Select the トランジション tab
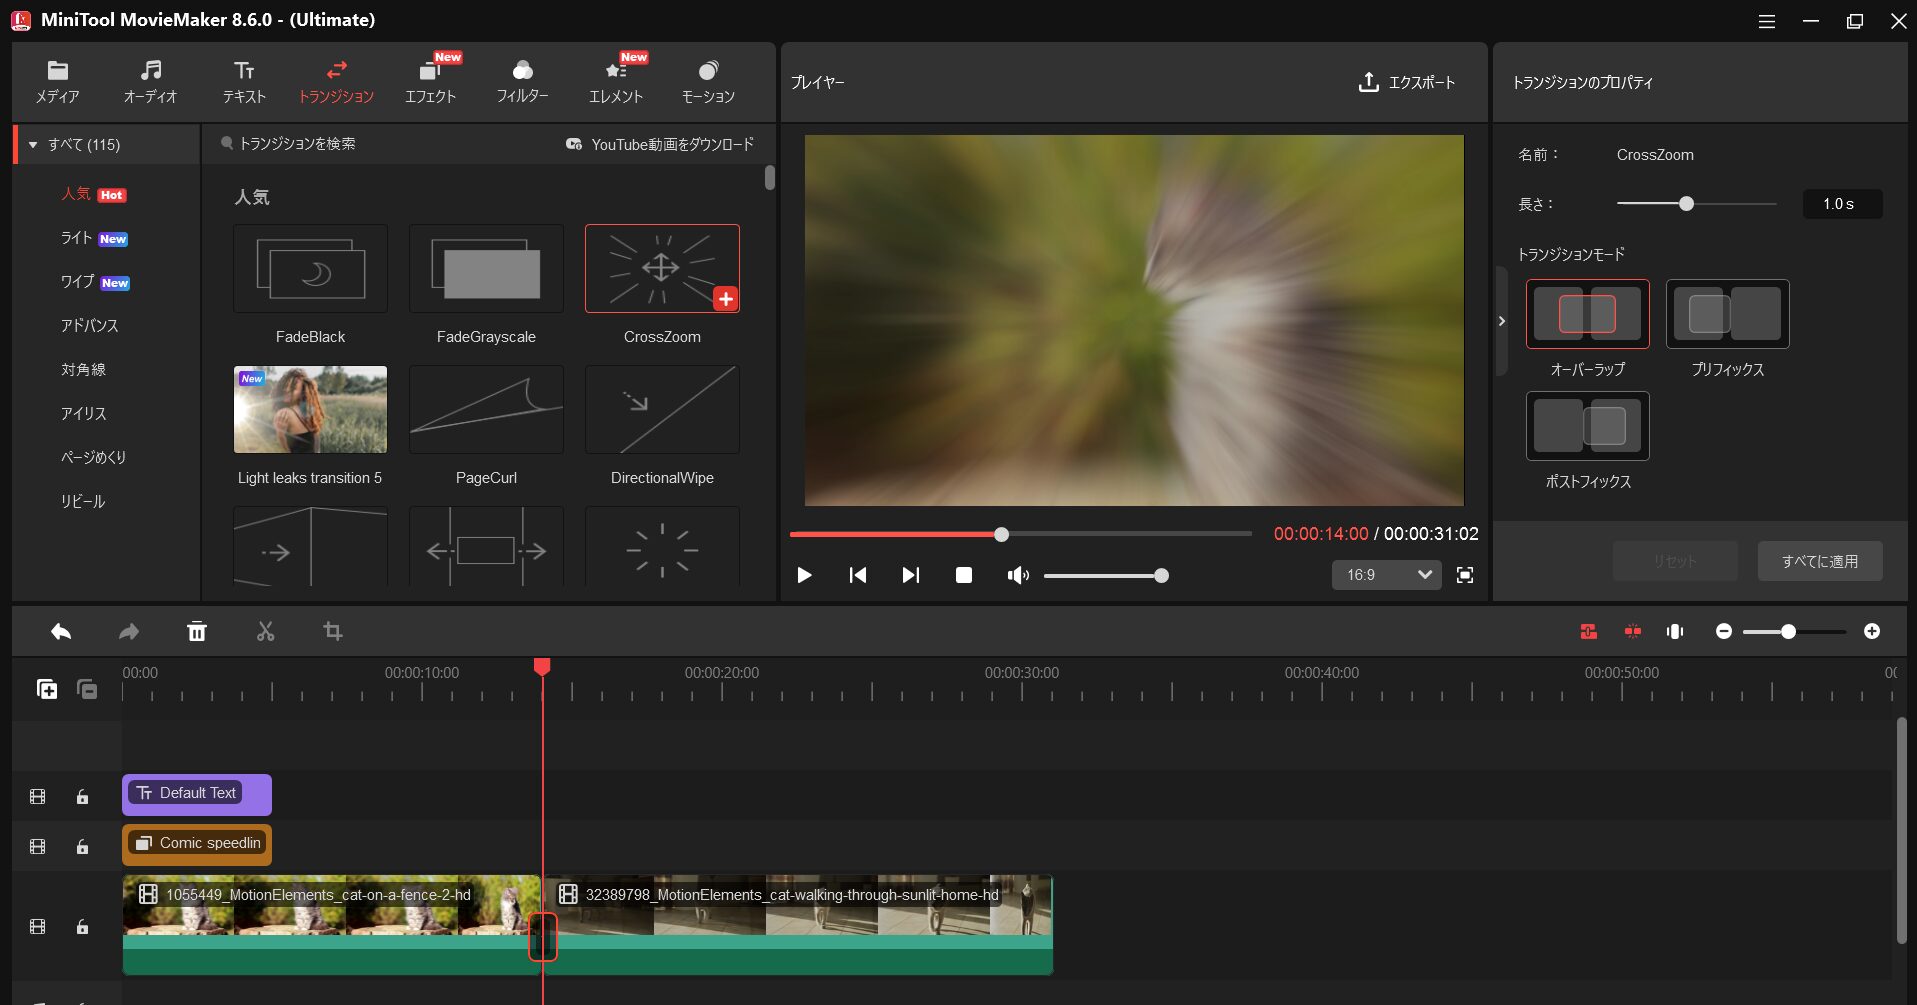 336,82
